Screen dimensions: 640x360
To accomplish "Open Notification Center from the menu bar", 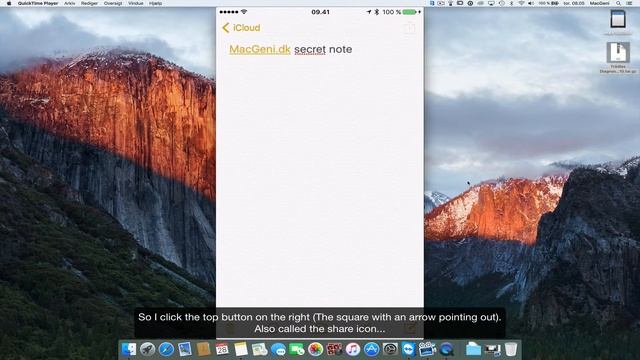I will pyautogui.click(x=629, y=3).
